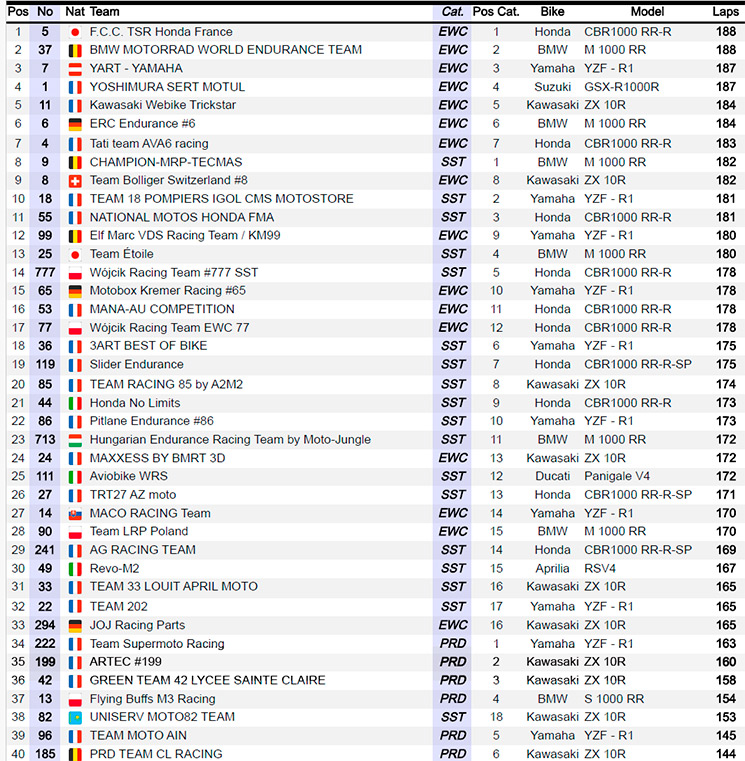Click the Suzuki bike cell

tap(552, 87)
